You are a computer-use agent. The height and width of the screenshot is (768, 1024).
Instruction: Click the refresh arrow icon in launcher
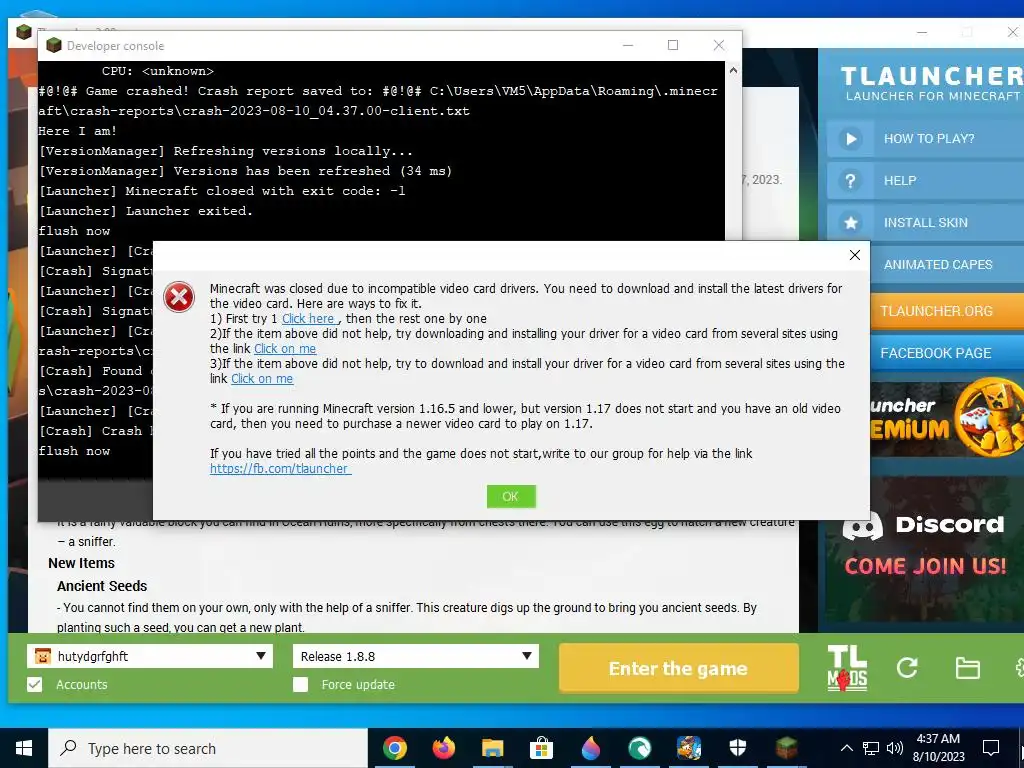[x=907, y=667]
